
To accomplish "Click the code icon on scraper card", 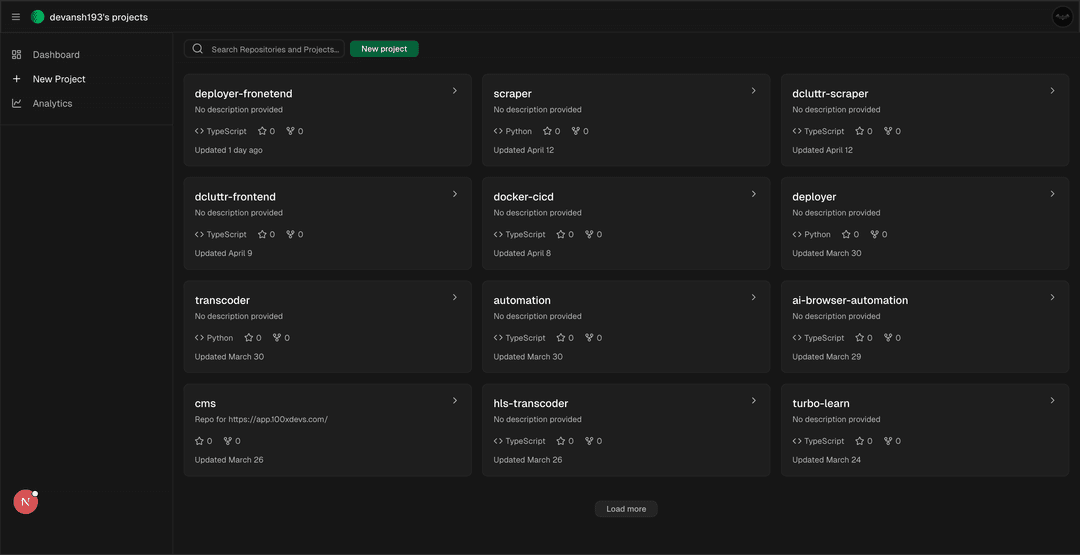I will coord(498,131).
